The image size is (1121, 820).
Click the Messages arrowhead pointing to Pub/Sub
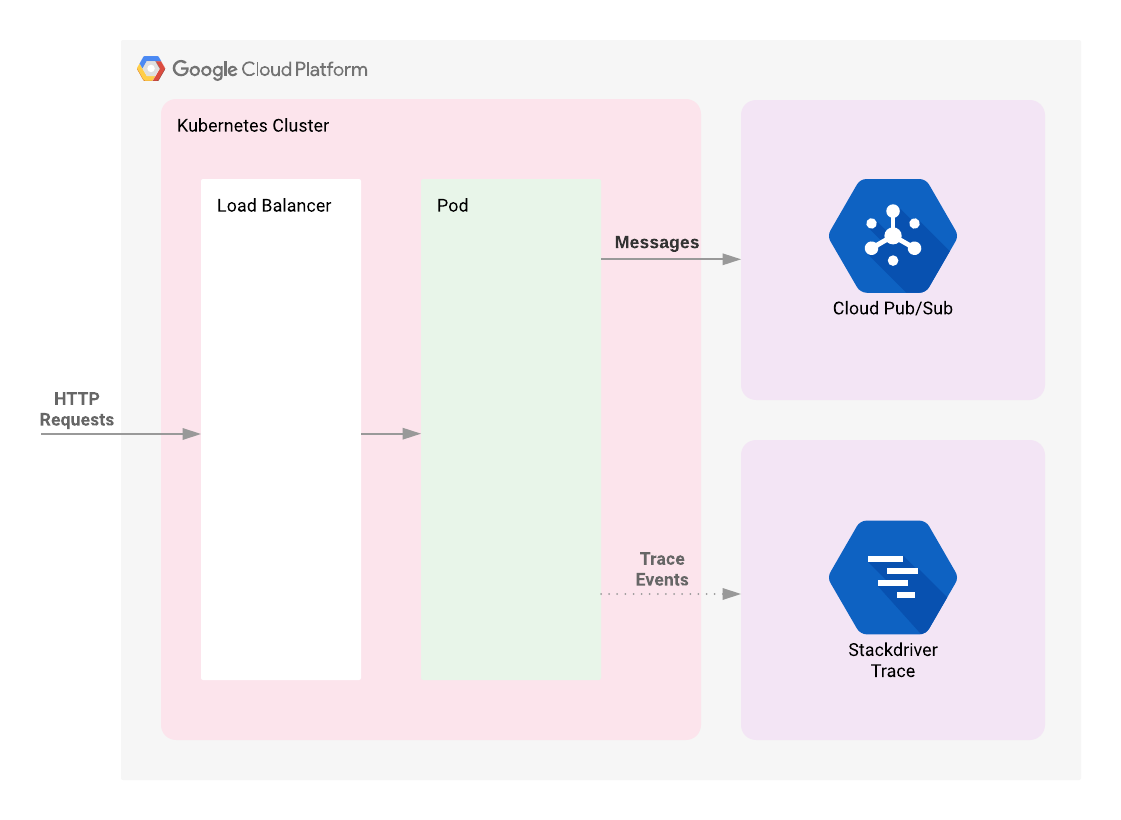point(731,259)
